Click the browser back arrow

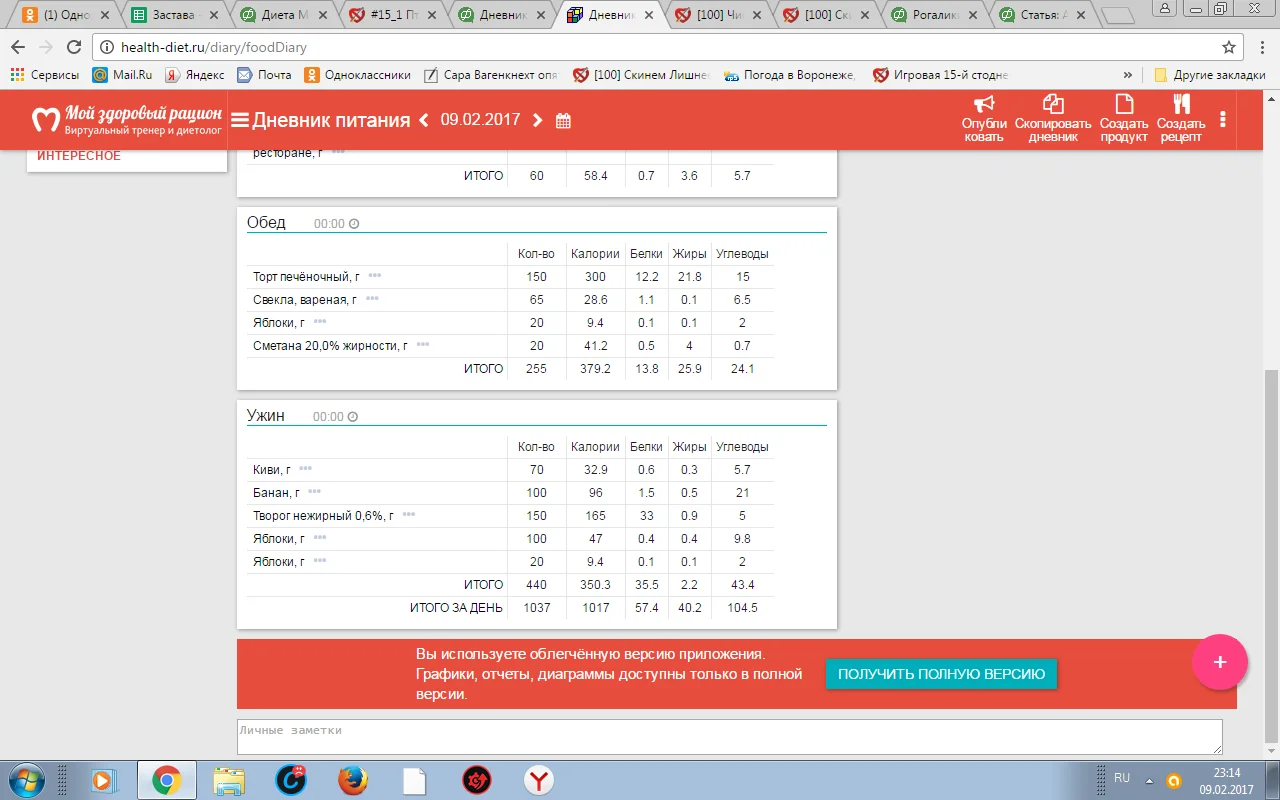click(18, 47)
